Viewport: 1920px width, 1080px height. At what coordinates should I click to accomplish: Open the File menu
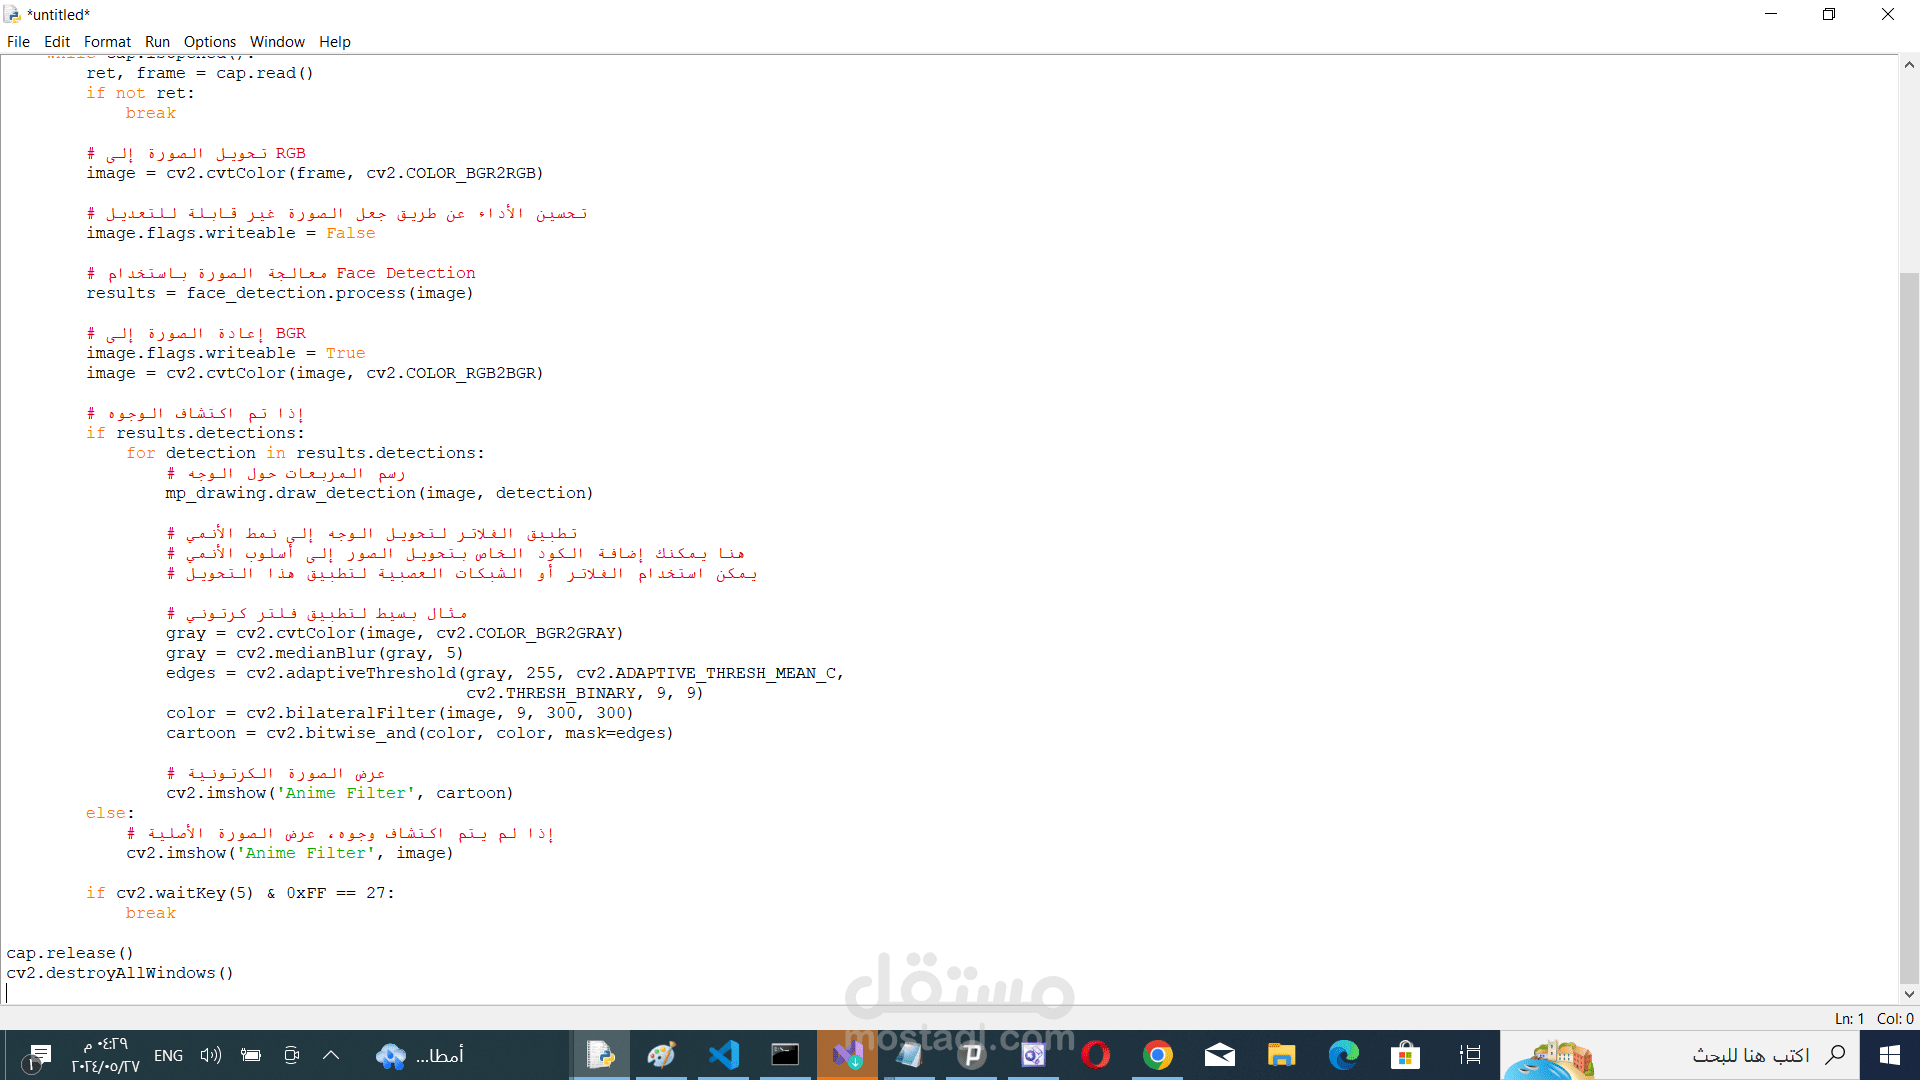tap(18, 41)
